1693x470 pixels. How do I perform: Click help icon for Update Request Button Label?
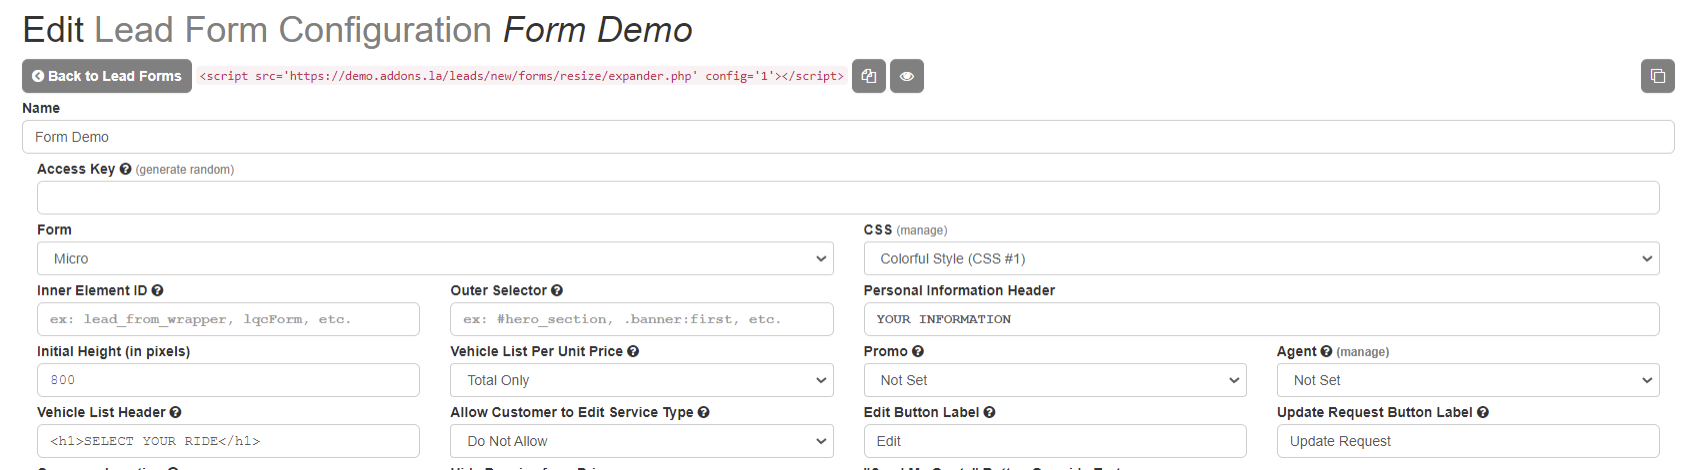(x=1483, y=412)
